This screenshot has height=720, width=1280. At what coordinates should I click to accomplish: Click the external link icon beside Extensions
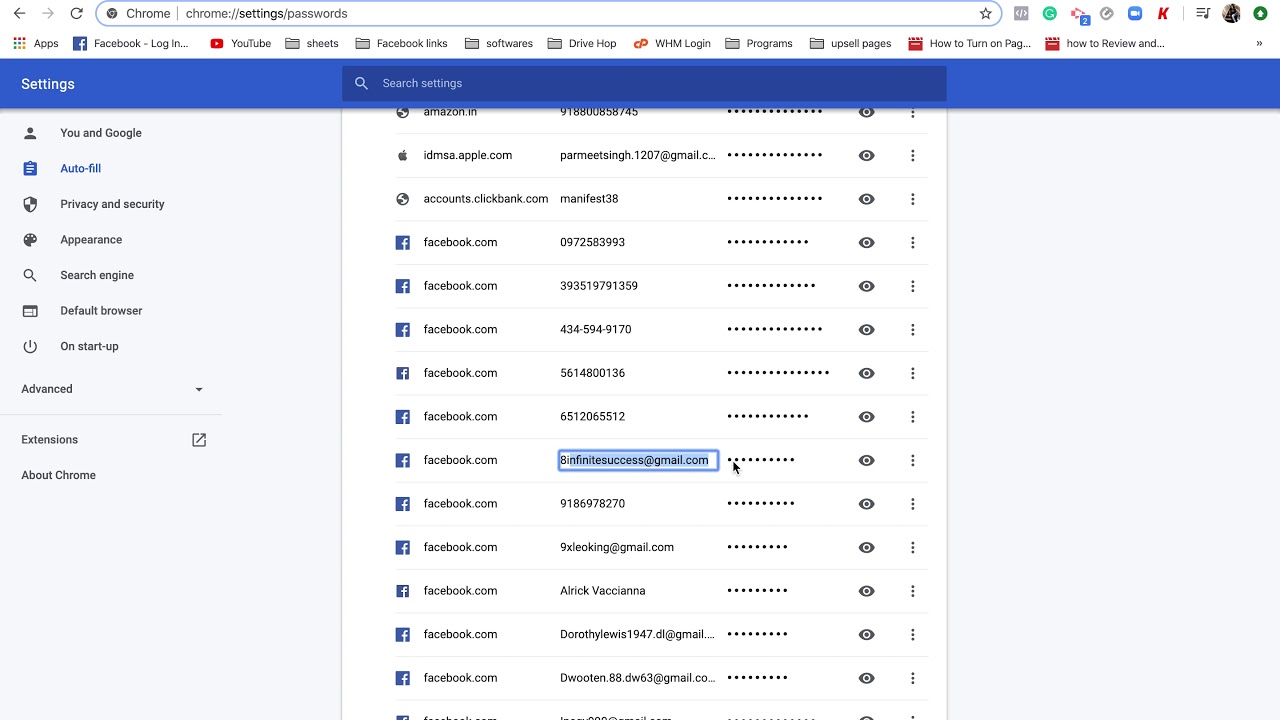(199, 440)
